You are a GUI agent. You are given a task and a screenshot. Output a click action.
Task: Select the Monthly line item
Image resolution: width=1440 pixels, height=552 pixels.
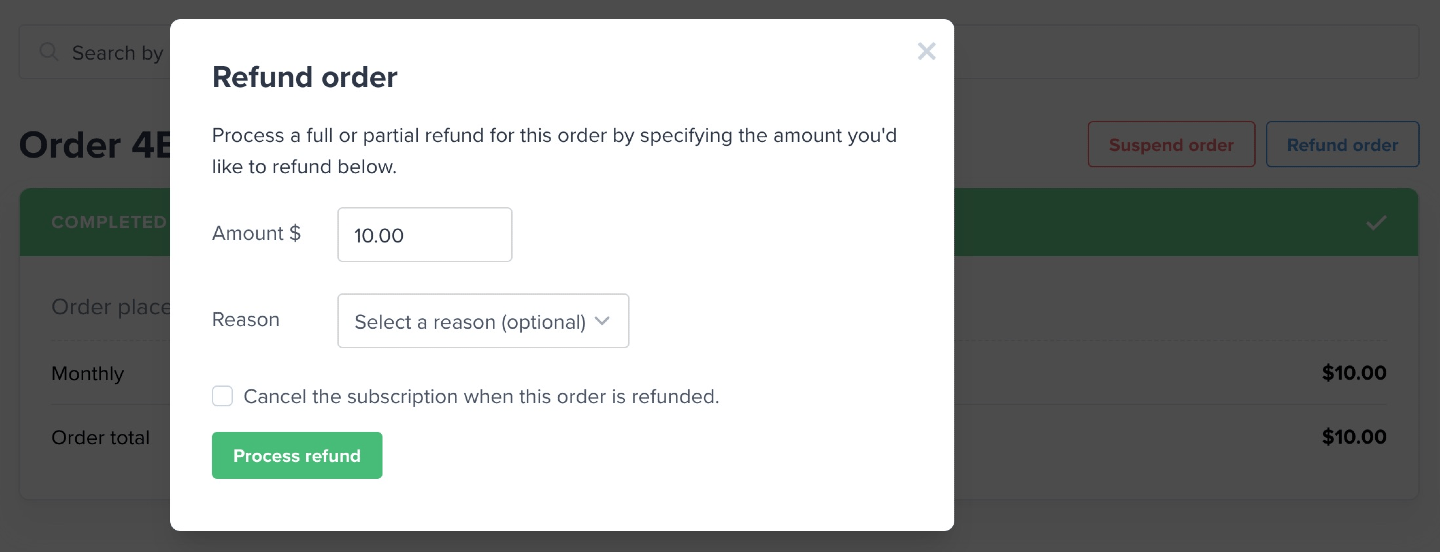(x=88, y=374)
